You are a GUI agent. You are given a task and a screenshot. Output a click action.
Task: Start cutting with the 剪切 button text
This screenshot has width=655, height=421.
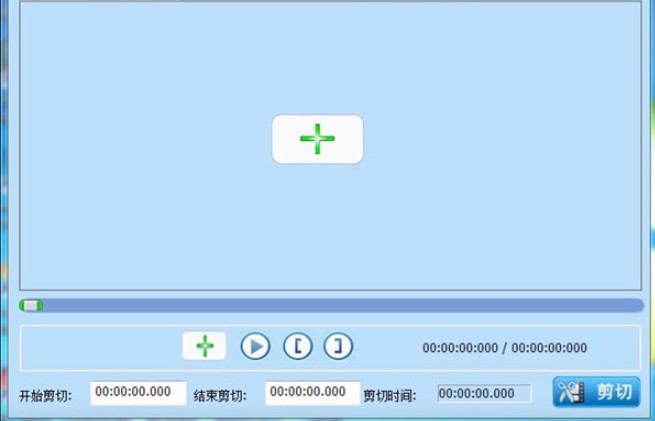(614, 392)
